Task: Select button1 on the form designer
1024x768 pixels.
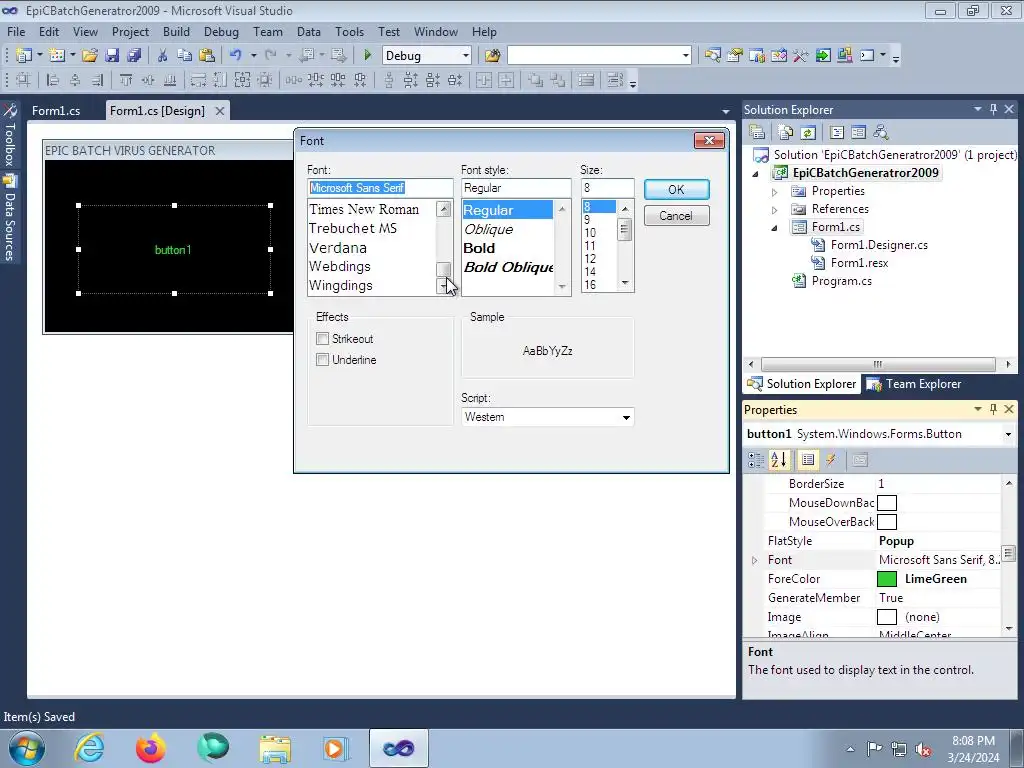Action: coord(174,249)
